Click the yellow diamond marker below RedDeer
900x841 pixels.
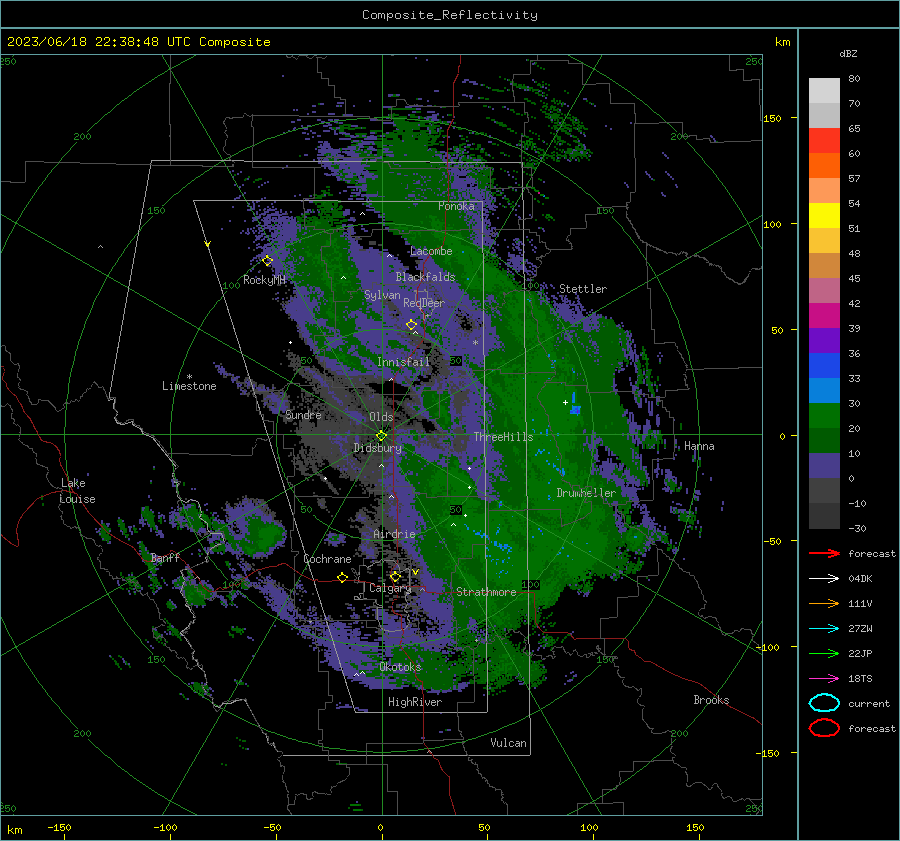[x=411, y=325]
